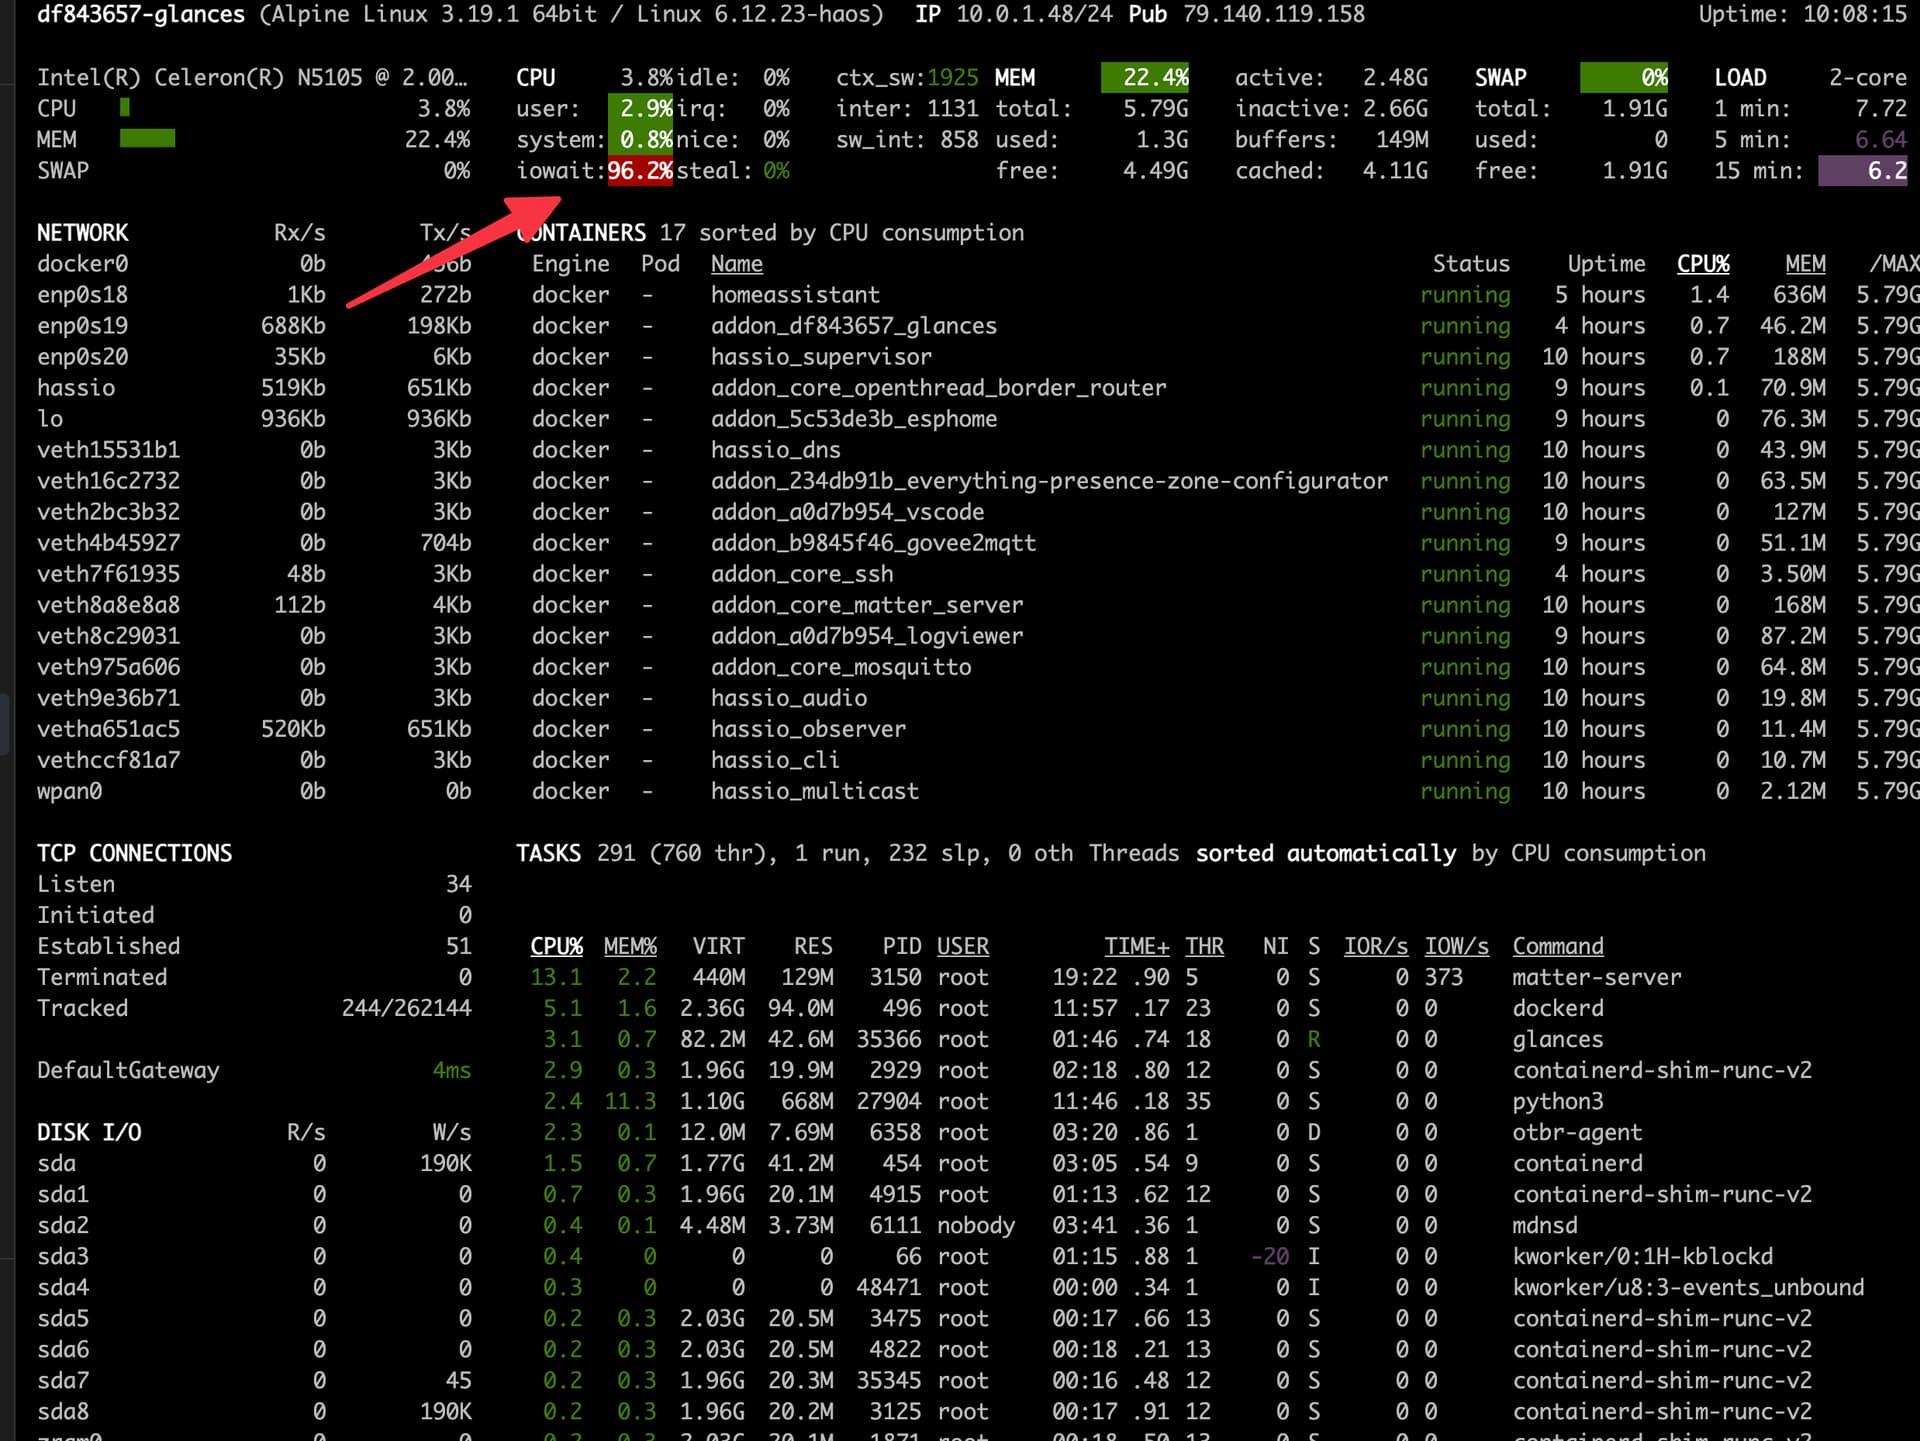Click the MEM 22.4% green indicator
The image size is (1920, 1441).
pyautogui.click(x=1145, y=78)
